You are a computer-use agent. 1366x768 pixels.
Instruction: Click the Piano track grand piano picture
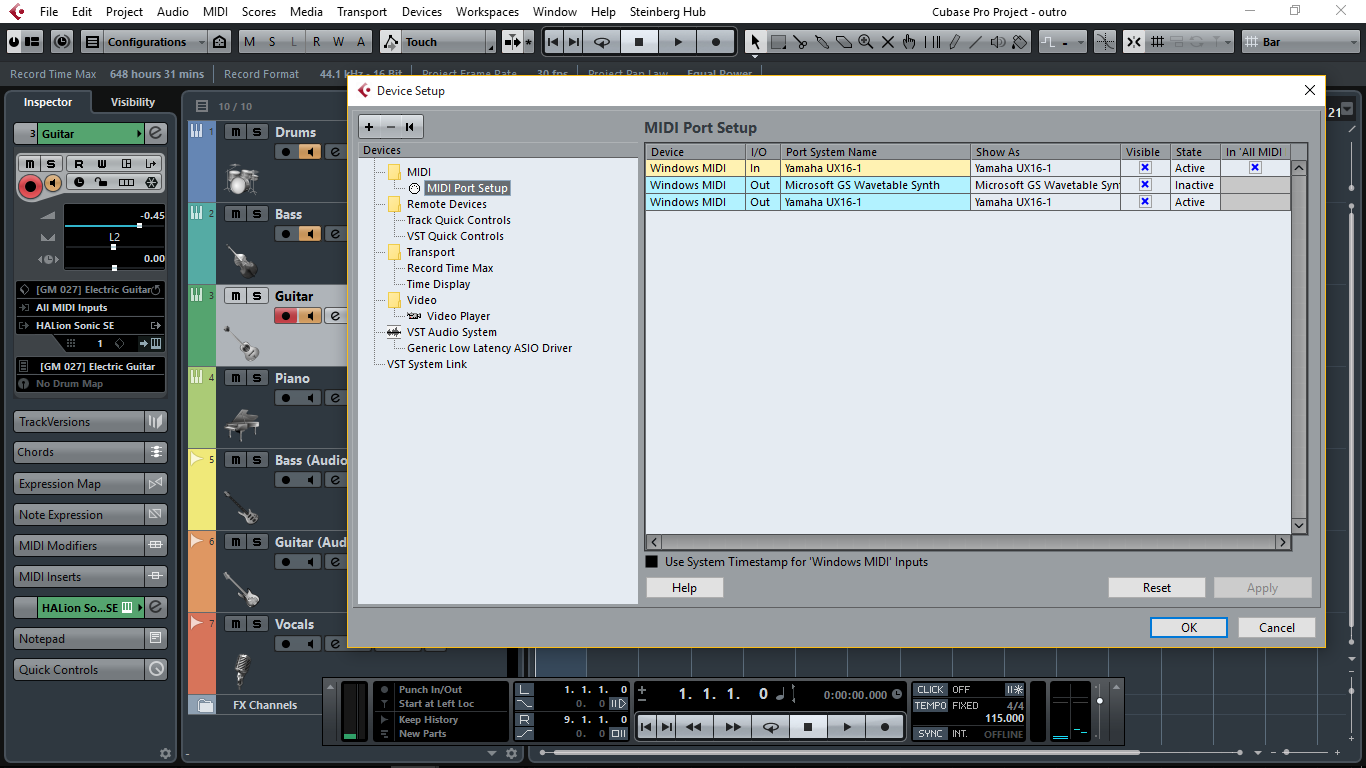(x=240, y=425)
